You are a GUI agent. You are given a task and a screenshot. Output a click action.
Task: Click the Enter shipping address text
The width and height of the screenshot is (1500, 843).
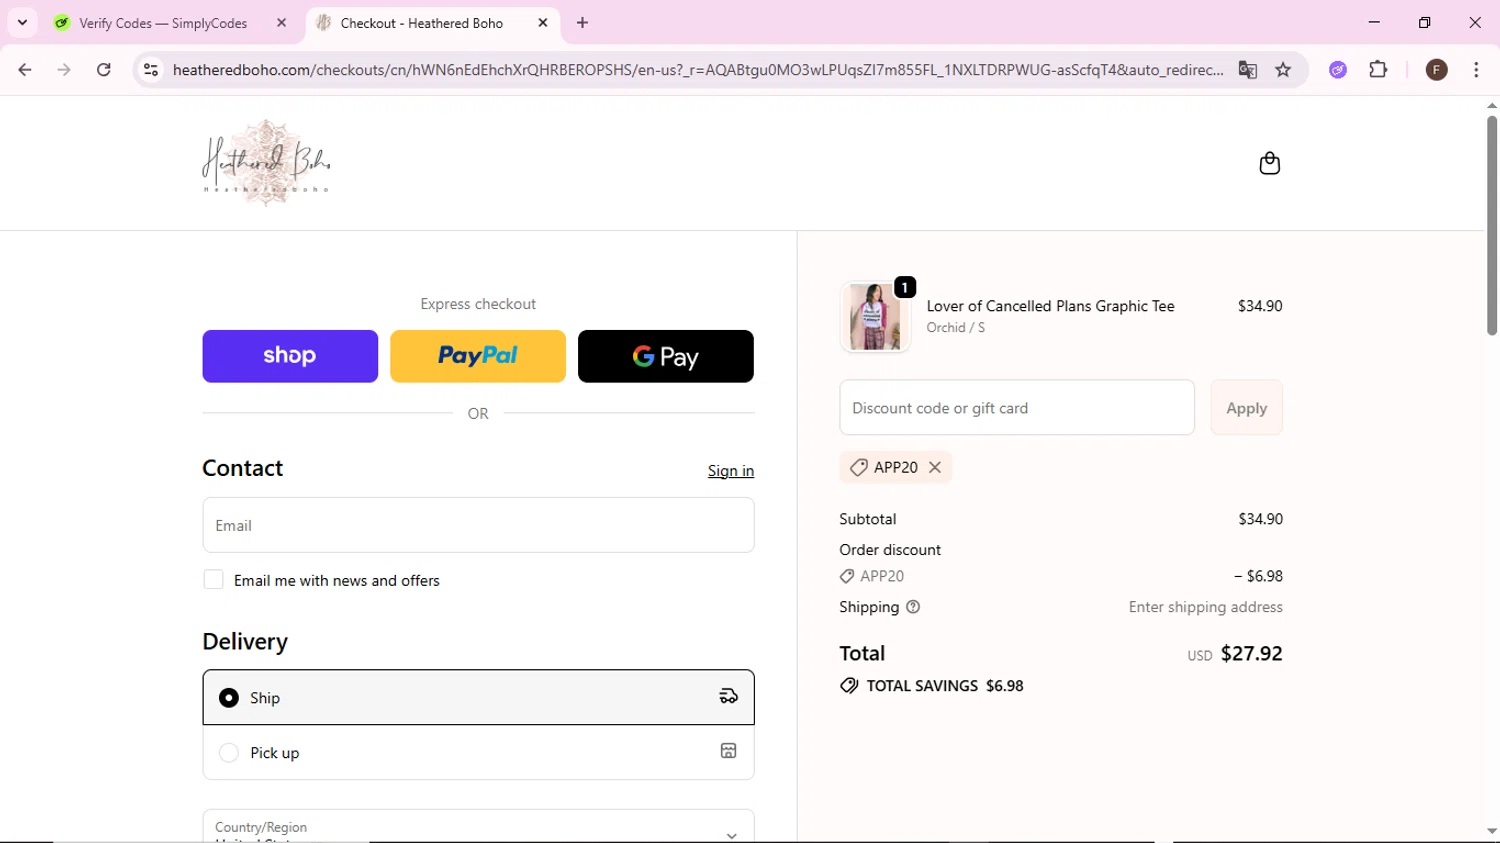[1205, 607]
